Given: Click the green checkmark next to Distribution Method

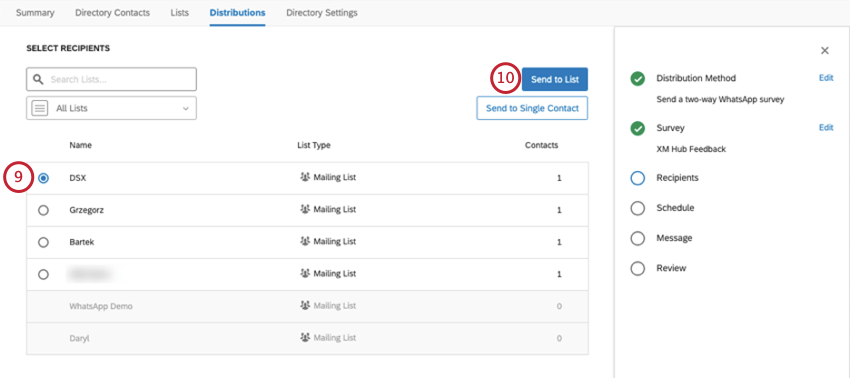Looking at the screenshot, I should (638, 79).
